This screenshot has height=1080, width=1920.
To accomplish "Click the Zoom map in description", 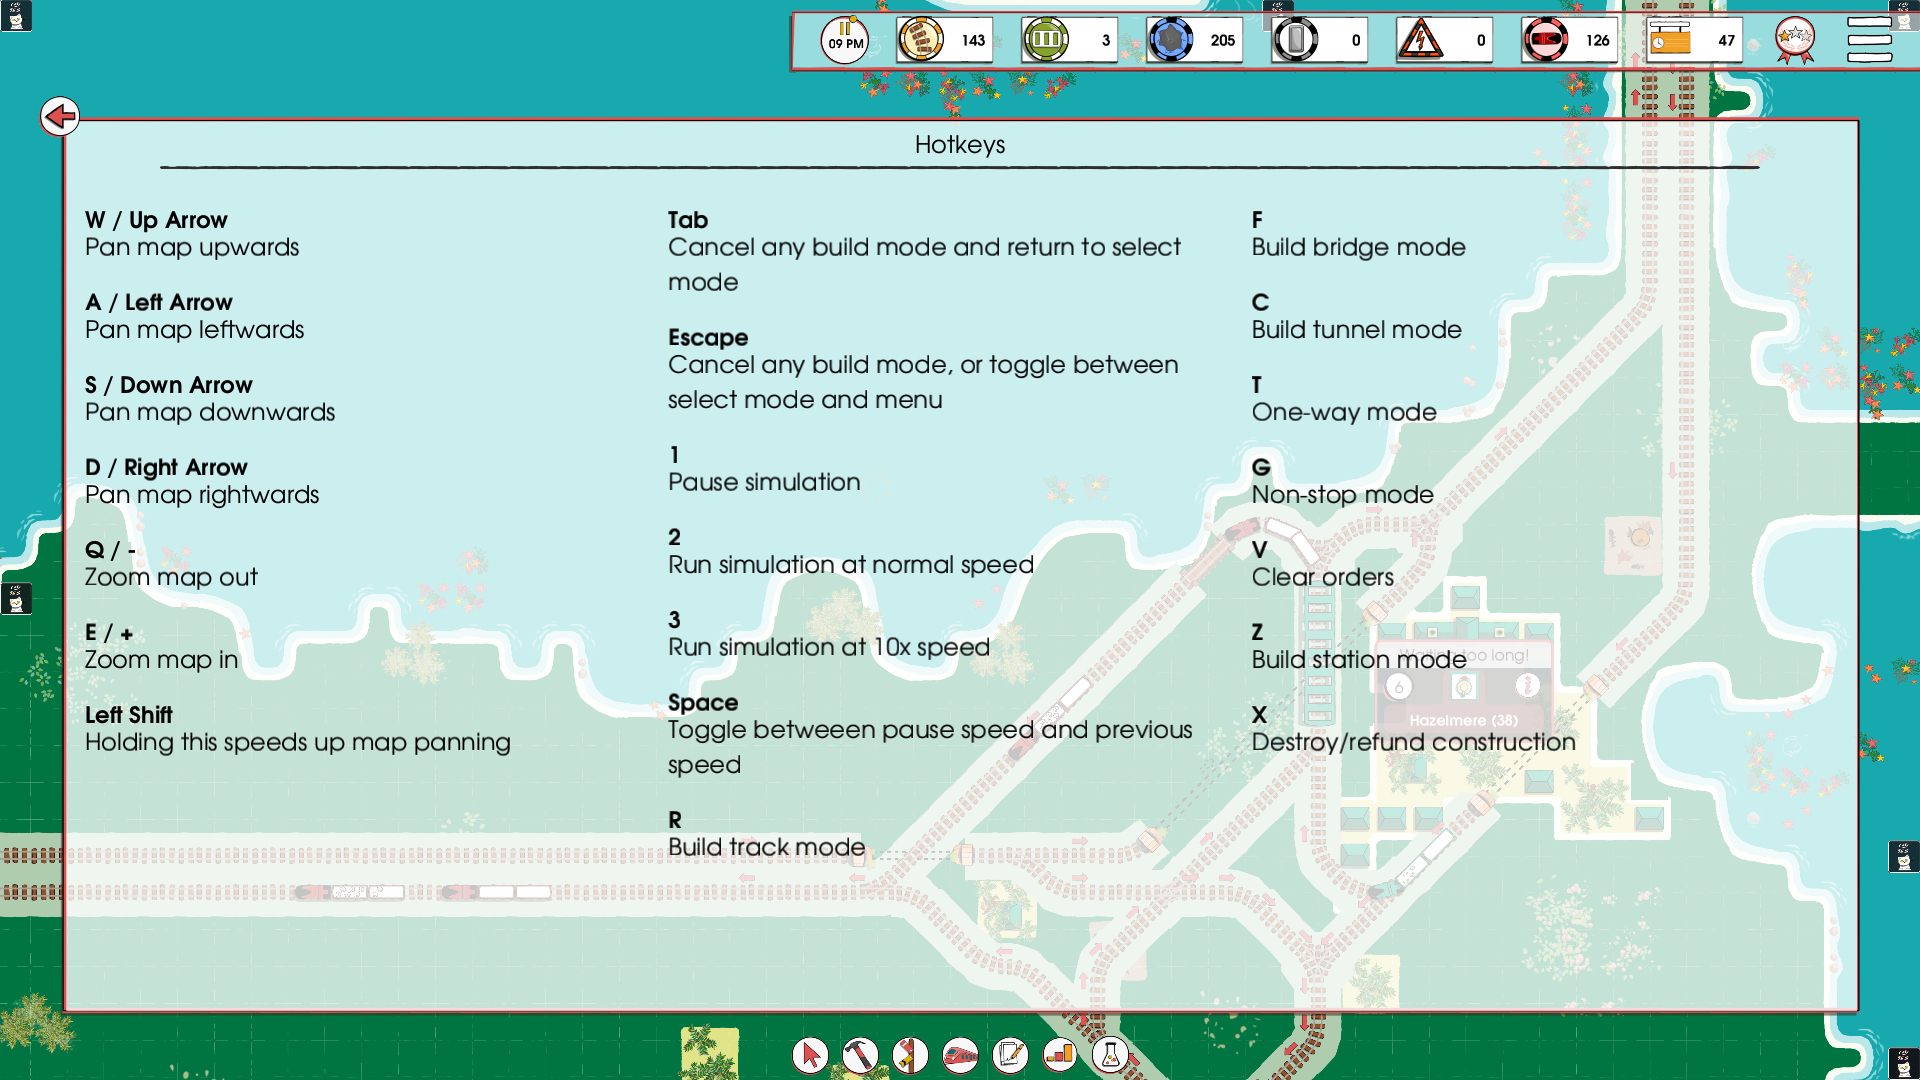I will [x=162, y=660].
